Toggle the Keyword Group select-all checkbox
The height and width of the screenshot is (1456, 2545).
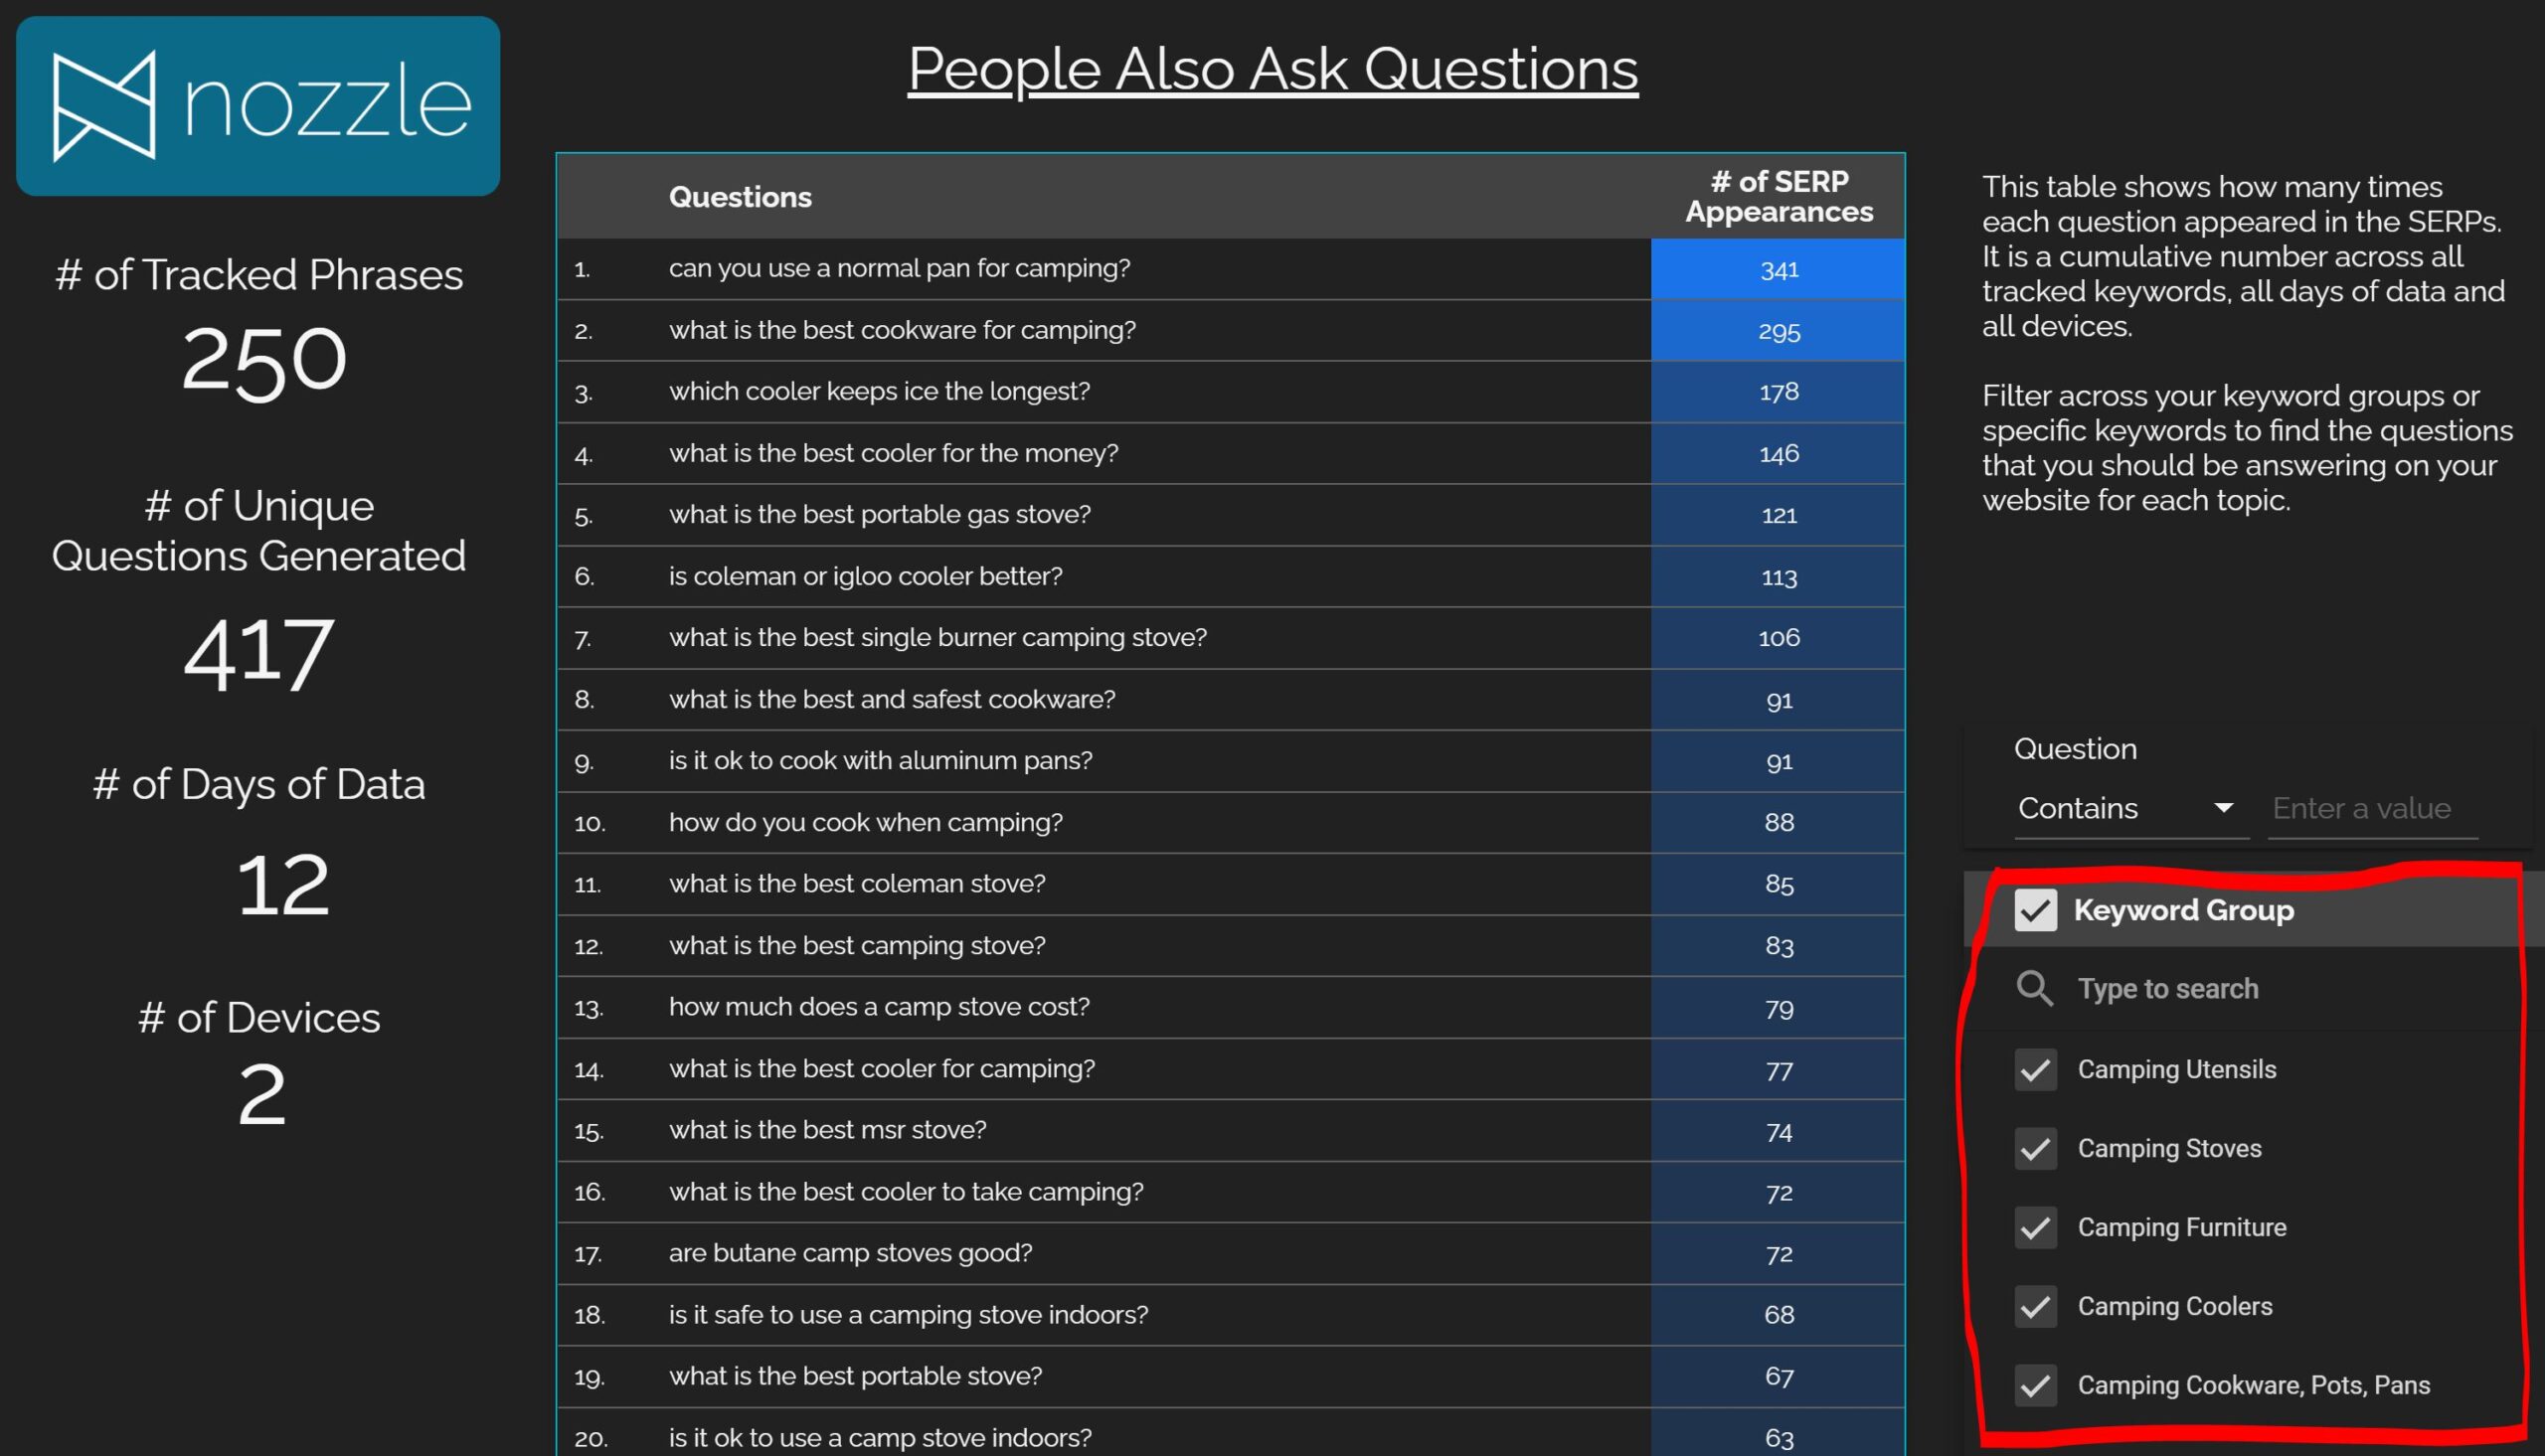click(2035, 910)
